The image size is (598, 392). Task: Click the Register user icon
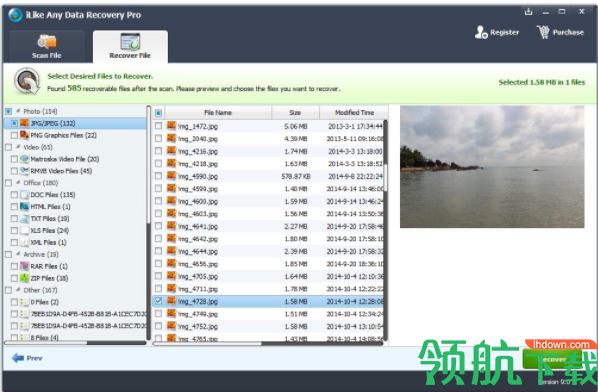481,32
